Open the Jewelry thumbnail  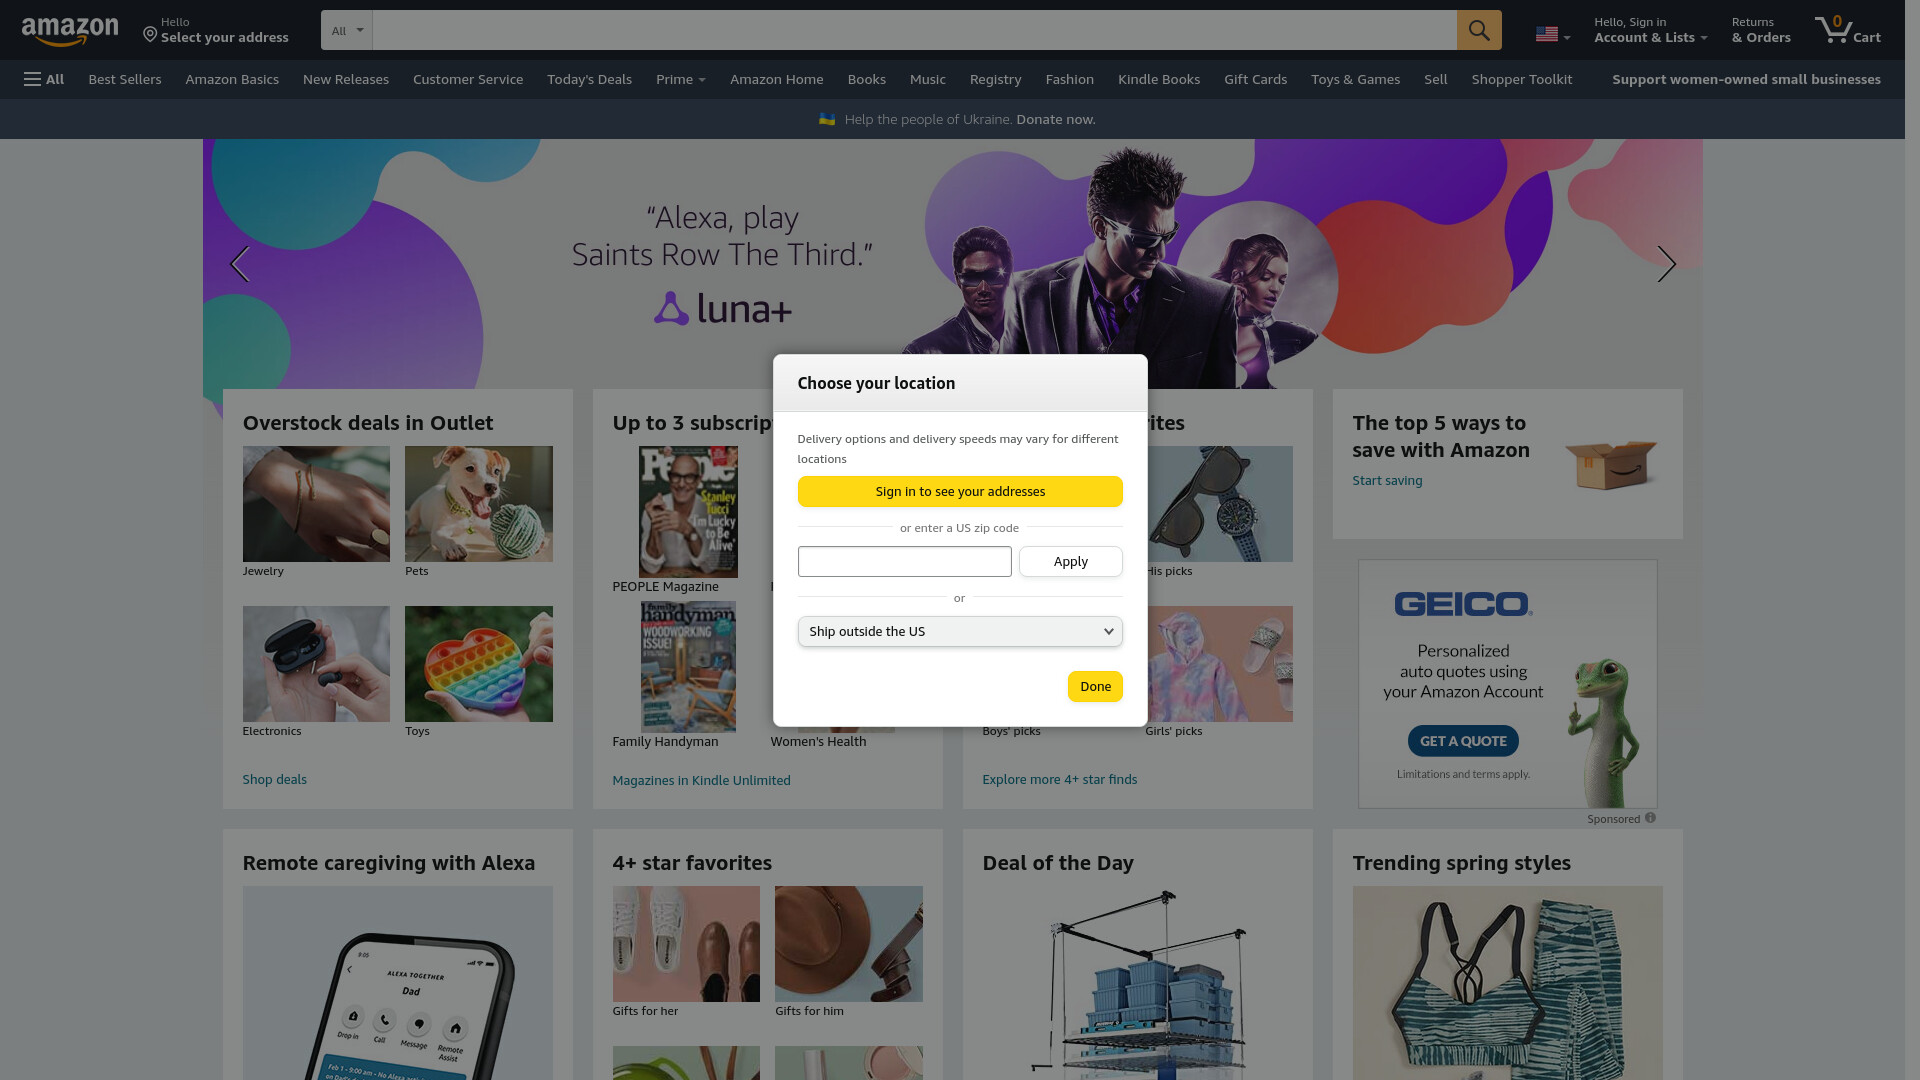(x=316, y=504)
